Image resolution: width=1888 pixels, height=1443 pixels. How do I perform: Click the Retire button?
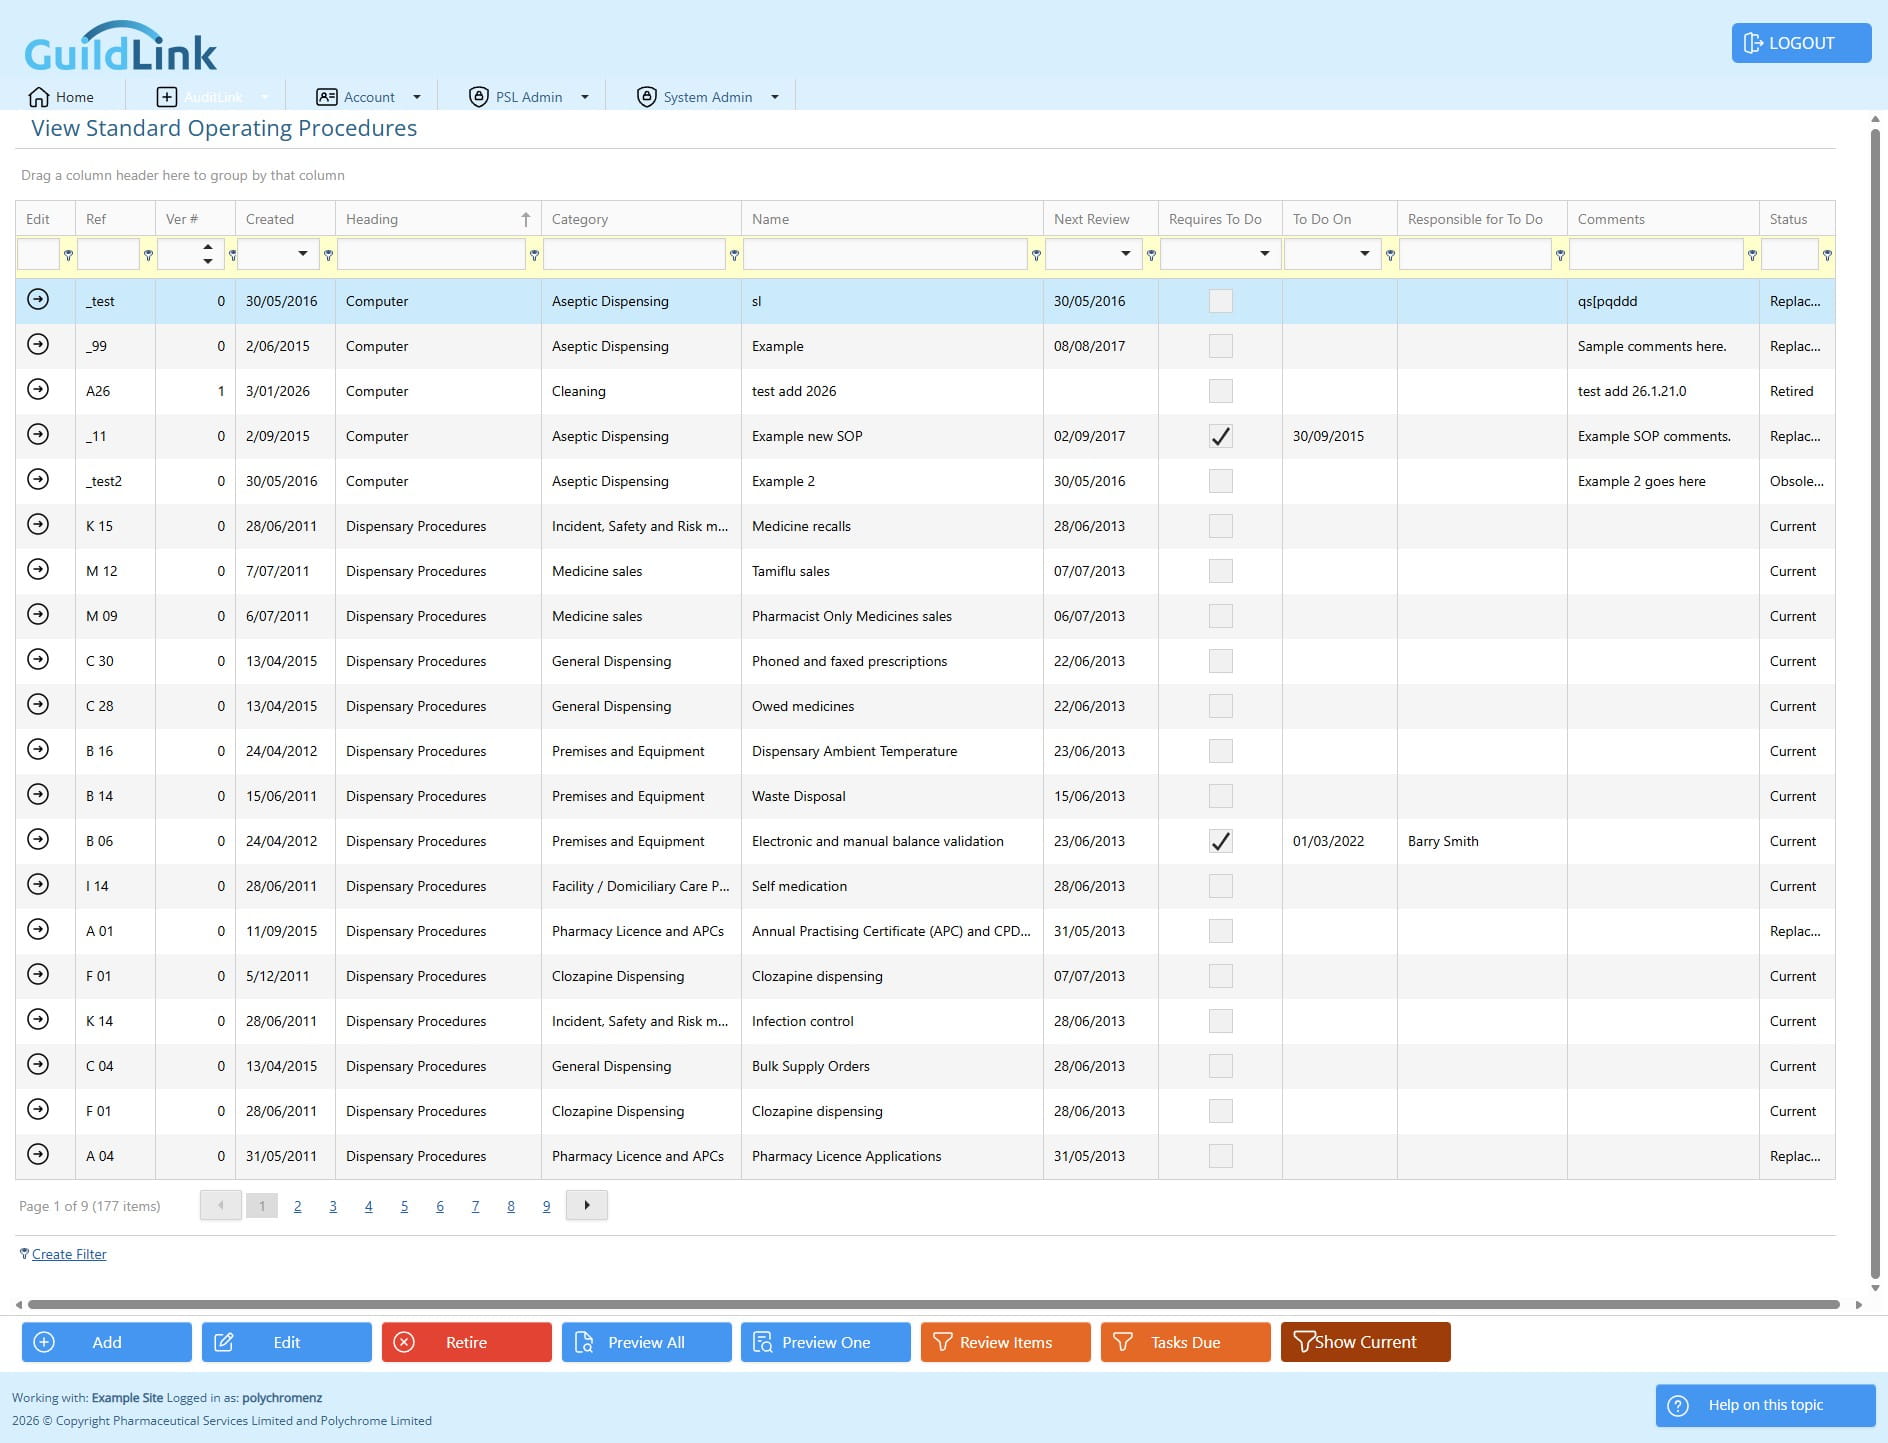coord(467,1342)
